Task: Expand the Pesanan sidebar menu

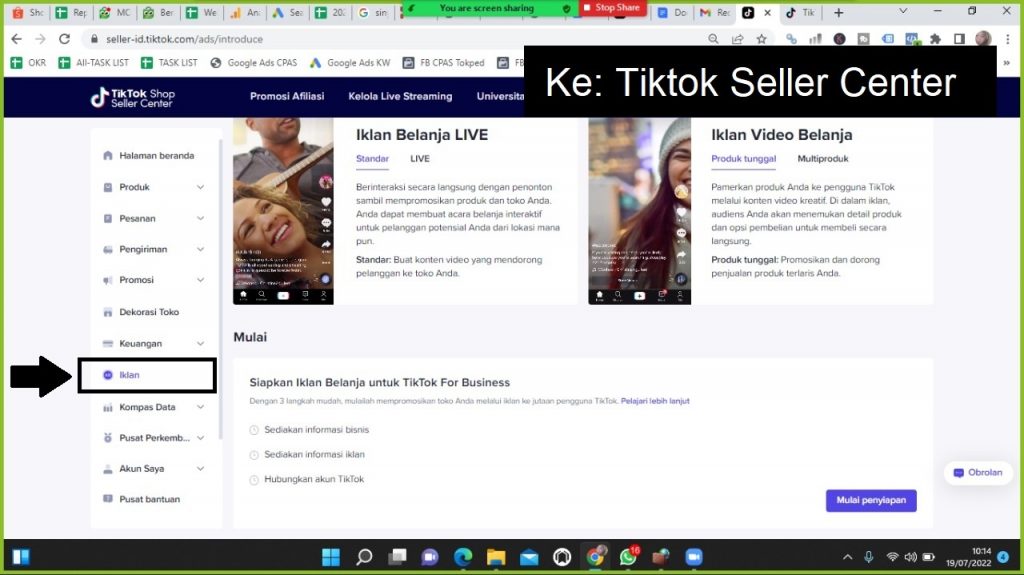Action: coord(200,218)
